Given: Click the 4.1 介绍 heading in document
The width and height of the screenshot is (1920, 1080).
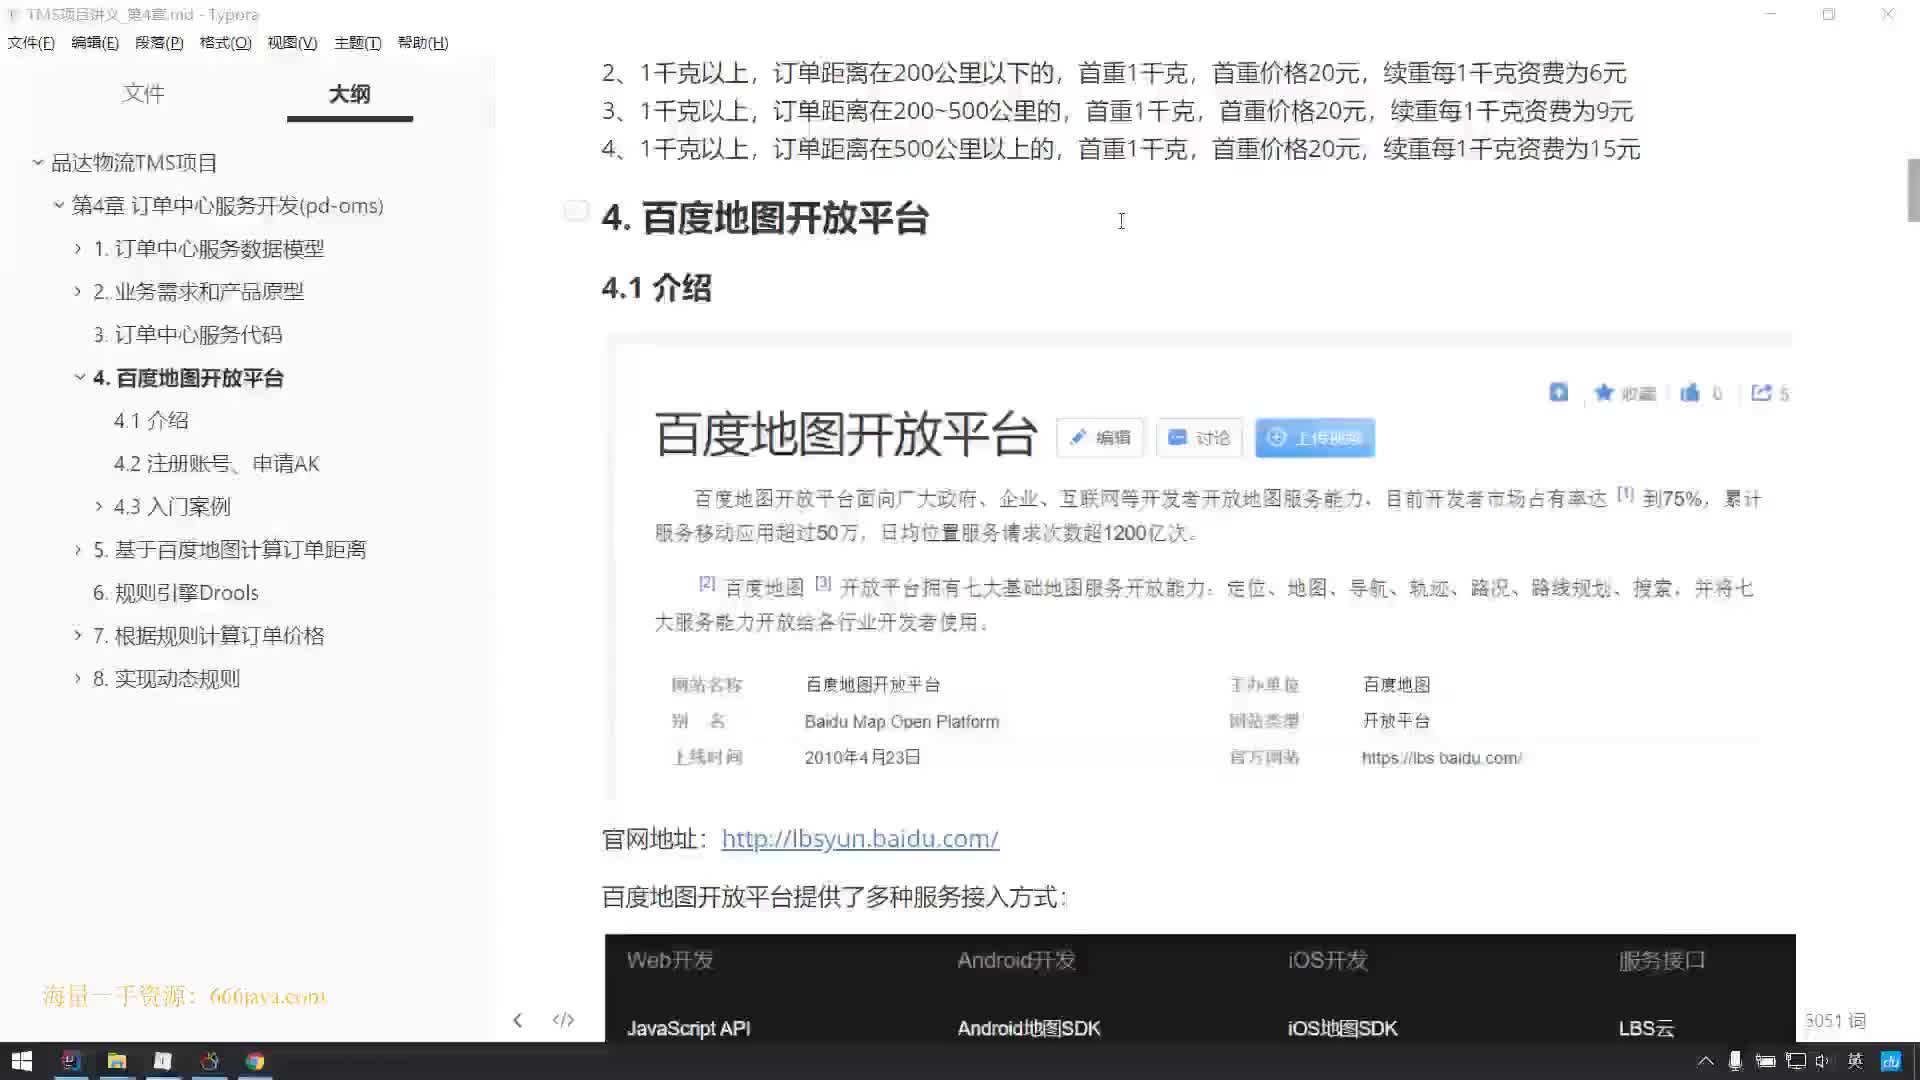Looking at the screenshot, I should 656,288.
